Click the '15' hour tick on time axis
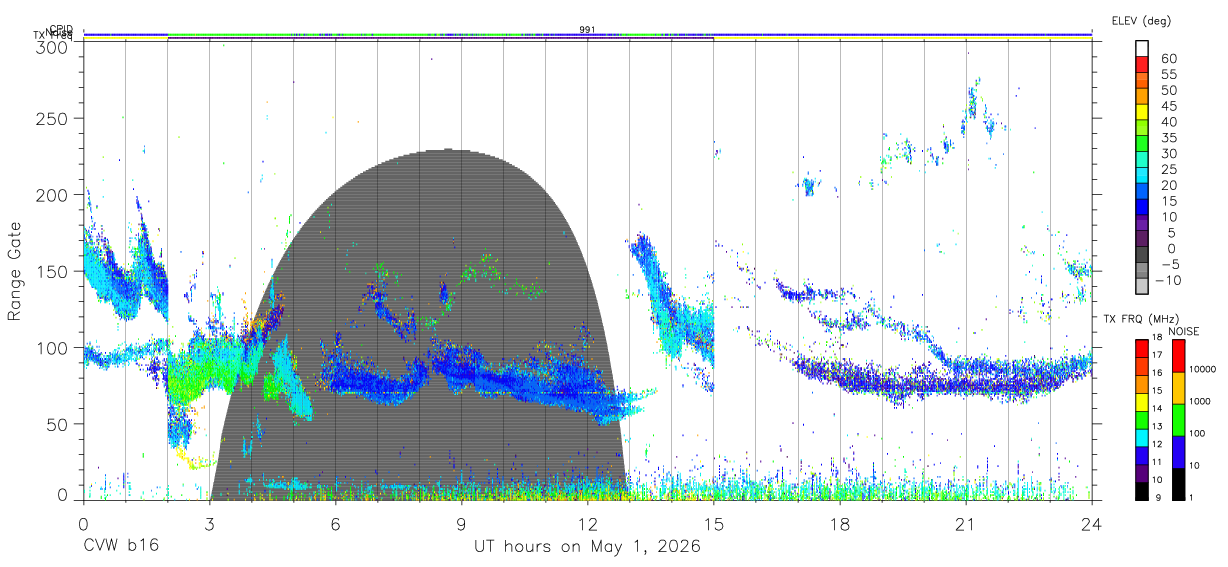 pyautogui.click(x=713, y=524)
